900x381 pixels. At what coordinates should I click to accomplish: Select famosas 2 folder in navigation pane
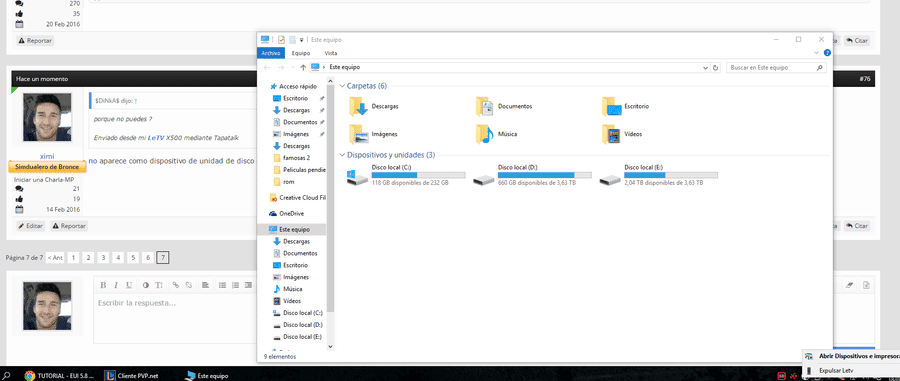tap(292, 158)
